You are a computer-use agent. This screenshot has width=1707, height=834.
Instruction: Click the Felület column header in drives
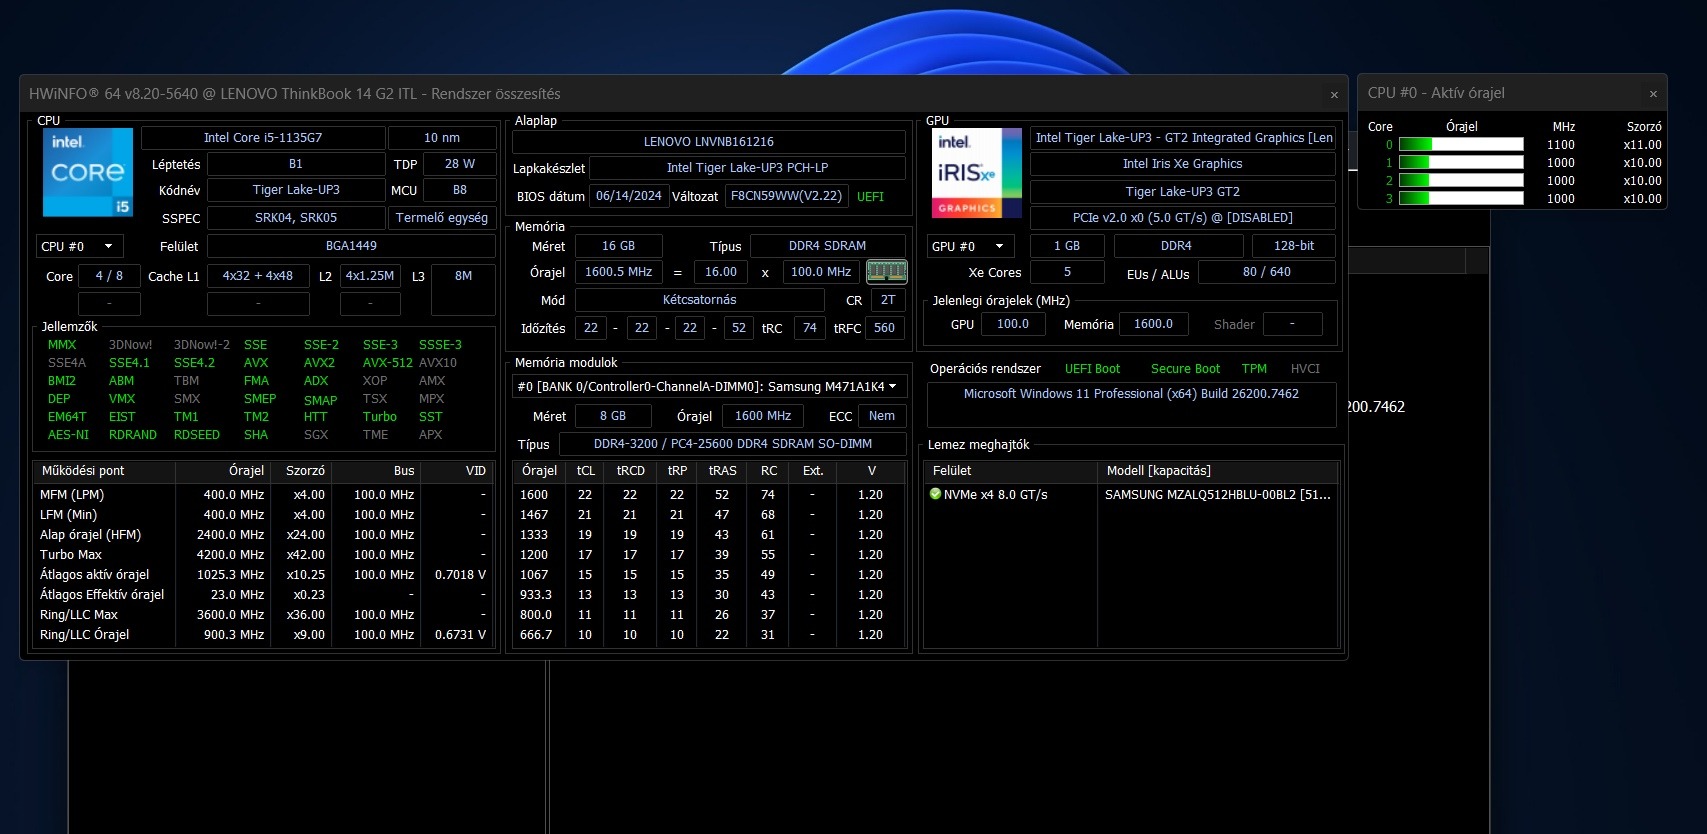click(1009, 471)
